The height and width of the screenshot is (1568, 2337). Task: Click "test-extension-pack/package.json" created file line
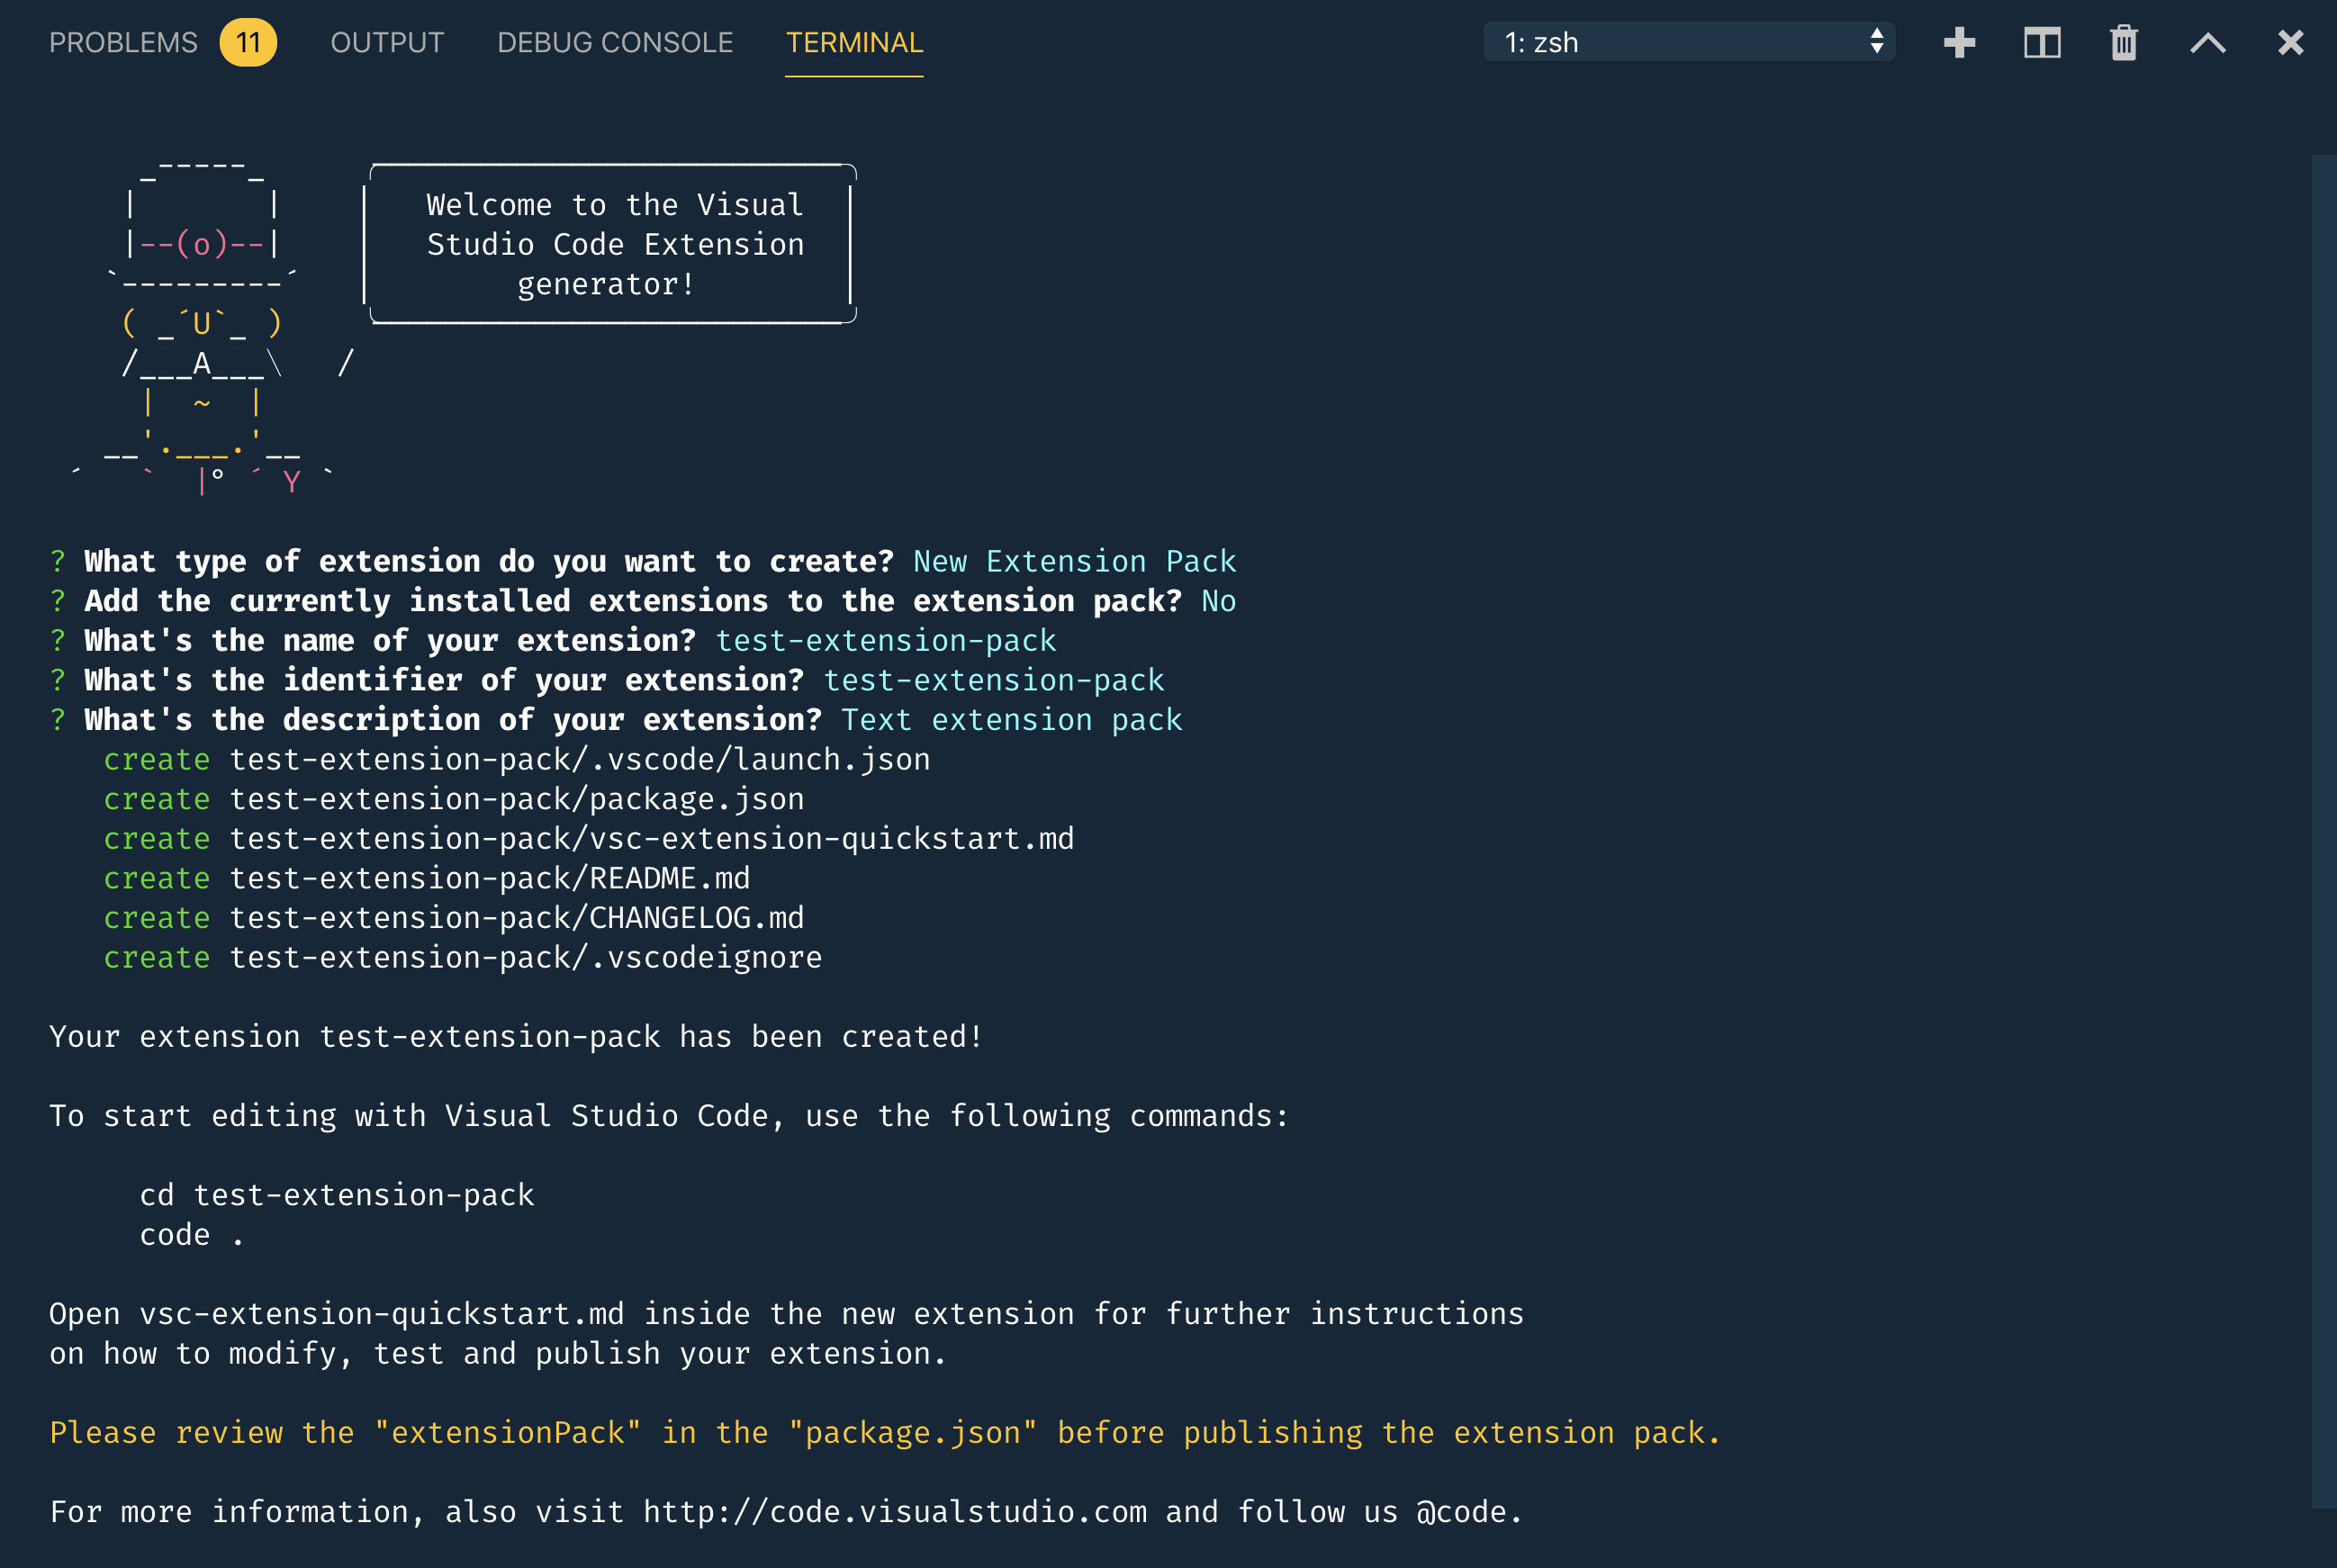click(x=517, y=799)
